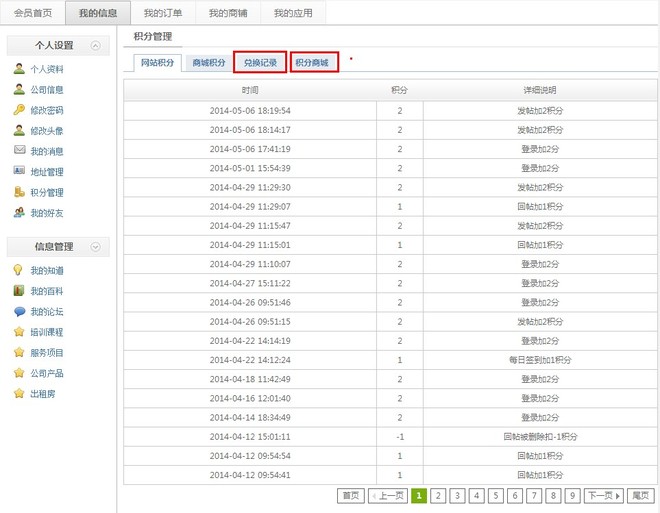Jump to the last page with 尾页
The height and width of the screenshot is (513, 660).
tap(640, 496)
